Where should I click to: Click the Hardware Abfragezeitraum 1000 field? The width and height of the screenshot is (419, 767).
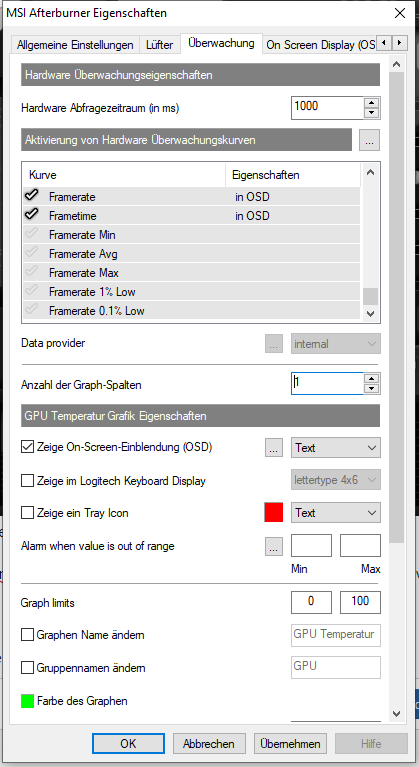(x=328, y=108)
